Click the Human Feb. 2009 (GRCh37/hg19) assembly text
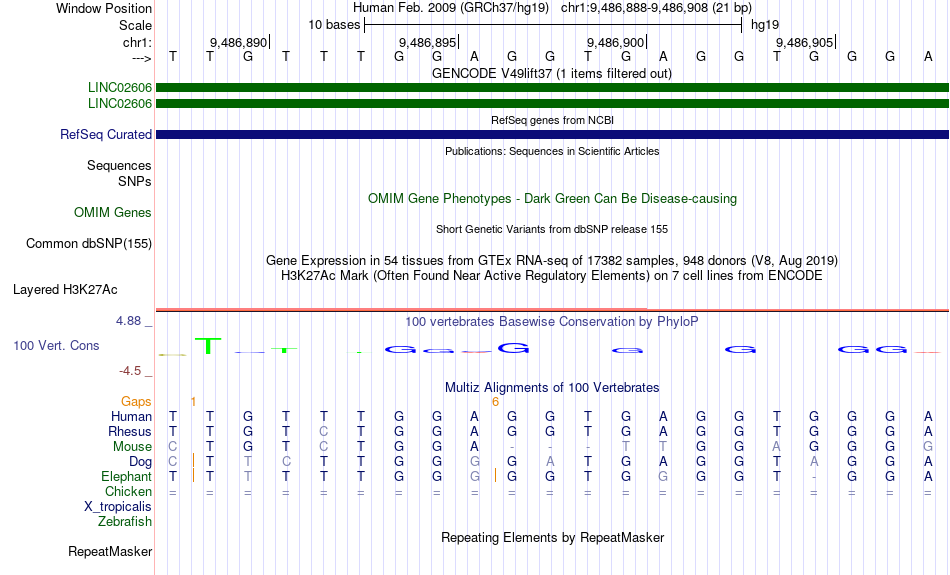 451,8
